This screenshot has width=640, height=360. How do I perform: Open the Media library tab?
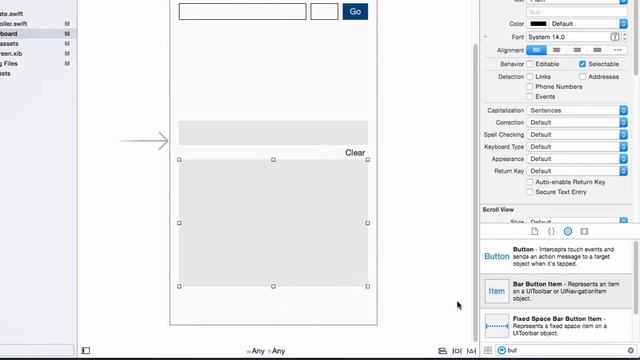[584, 231]
